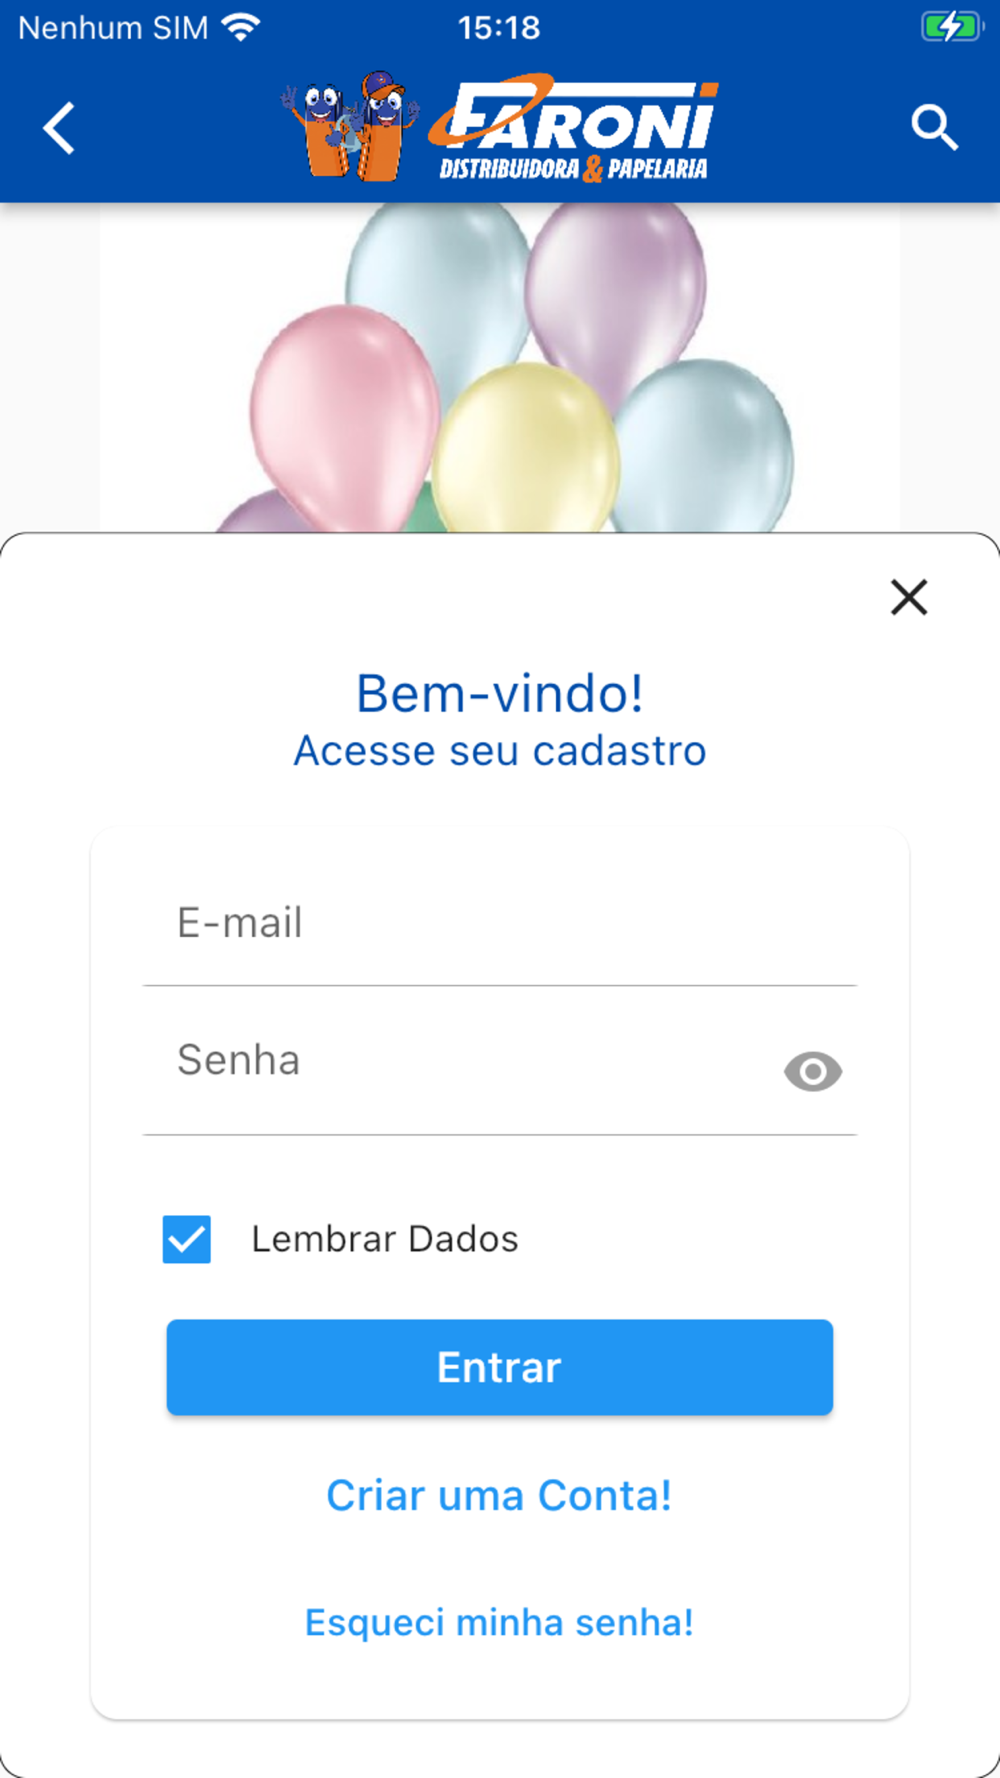The height and width of the screenshot is (1778, 1000).
Task: Tap the 15:18 clock in status bar
Action: coord(499,27)
